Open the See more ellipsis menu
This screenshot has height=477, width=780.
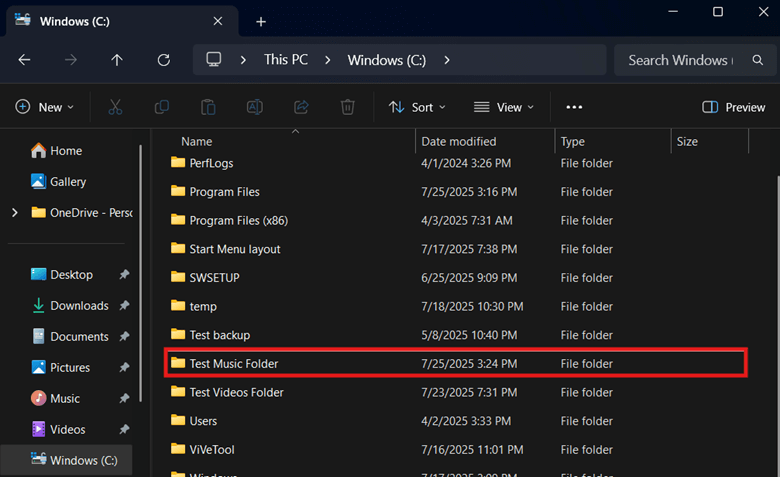(x=574, y=107)
